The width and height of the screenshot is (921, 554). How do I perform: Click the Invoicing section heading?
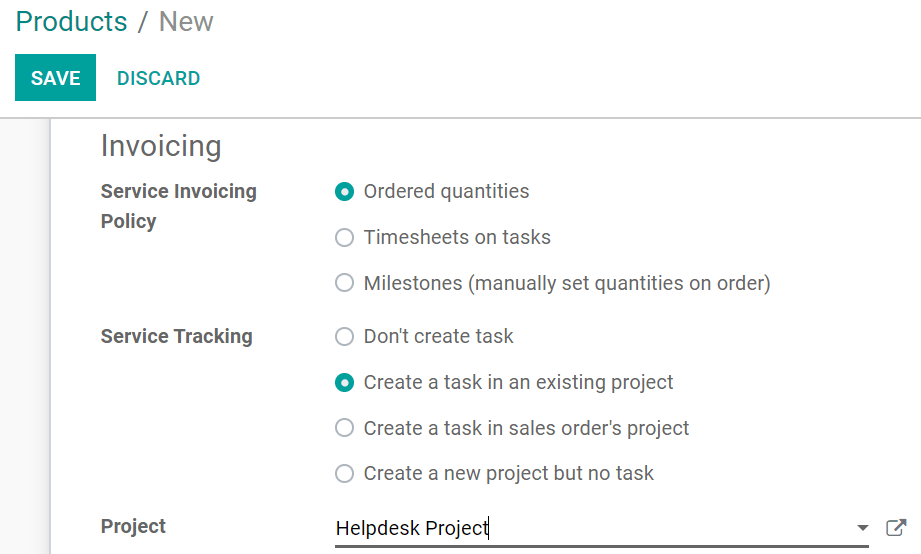161,146
